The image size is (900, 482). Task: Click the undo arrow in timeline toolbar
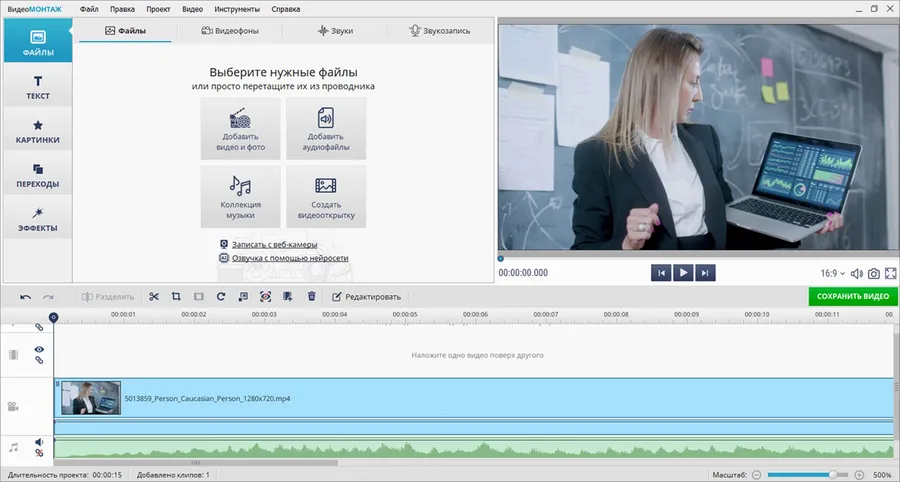tap(25, 297)
